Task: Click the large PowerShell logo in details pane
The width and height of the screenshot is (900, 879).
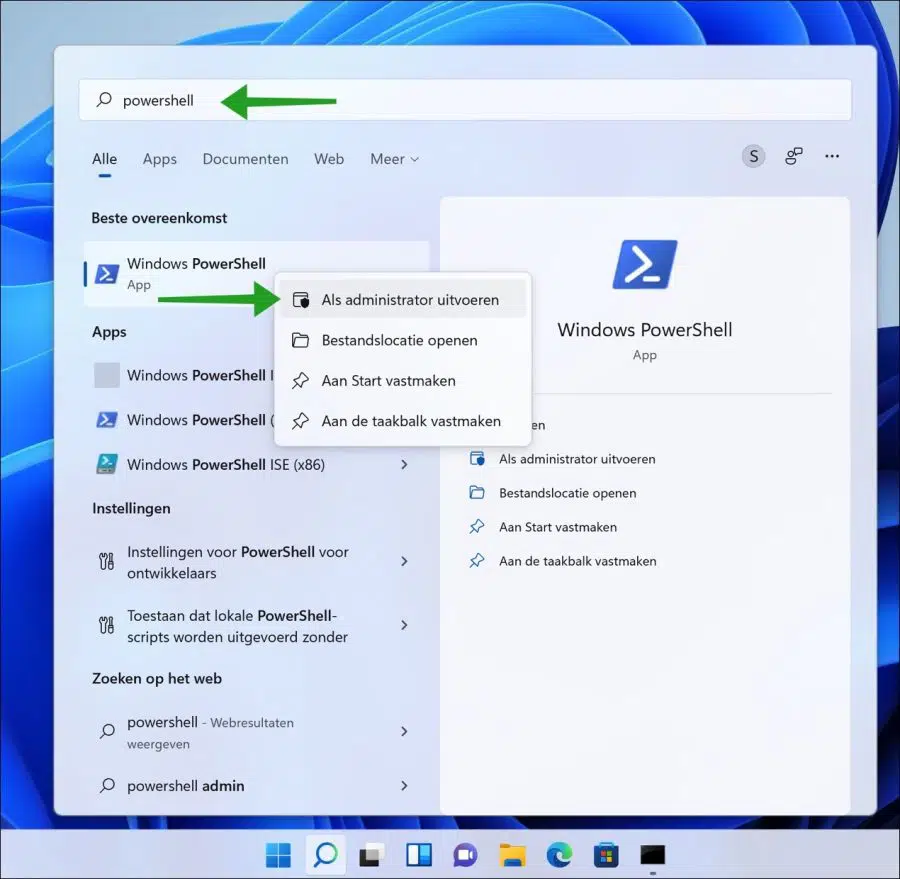Action: 645,265
